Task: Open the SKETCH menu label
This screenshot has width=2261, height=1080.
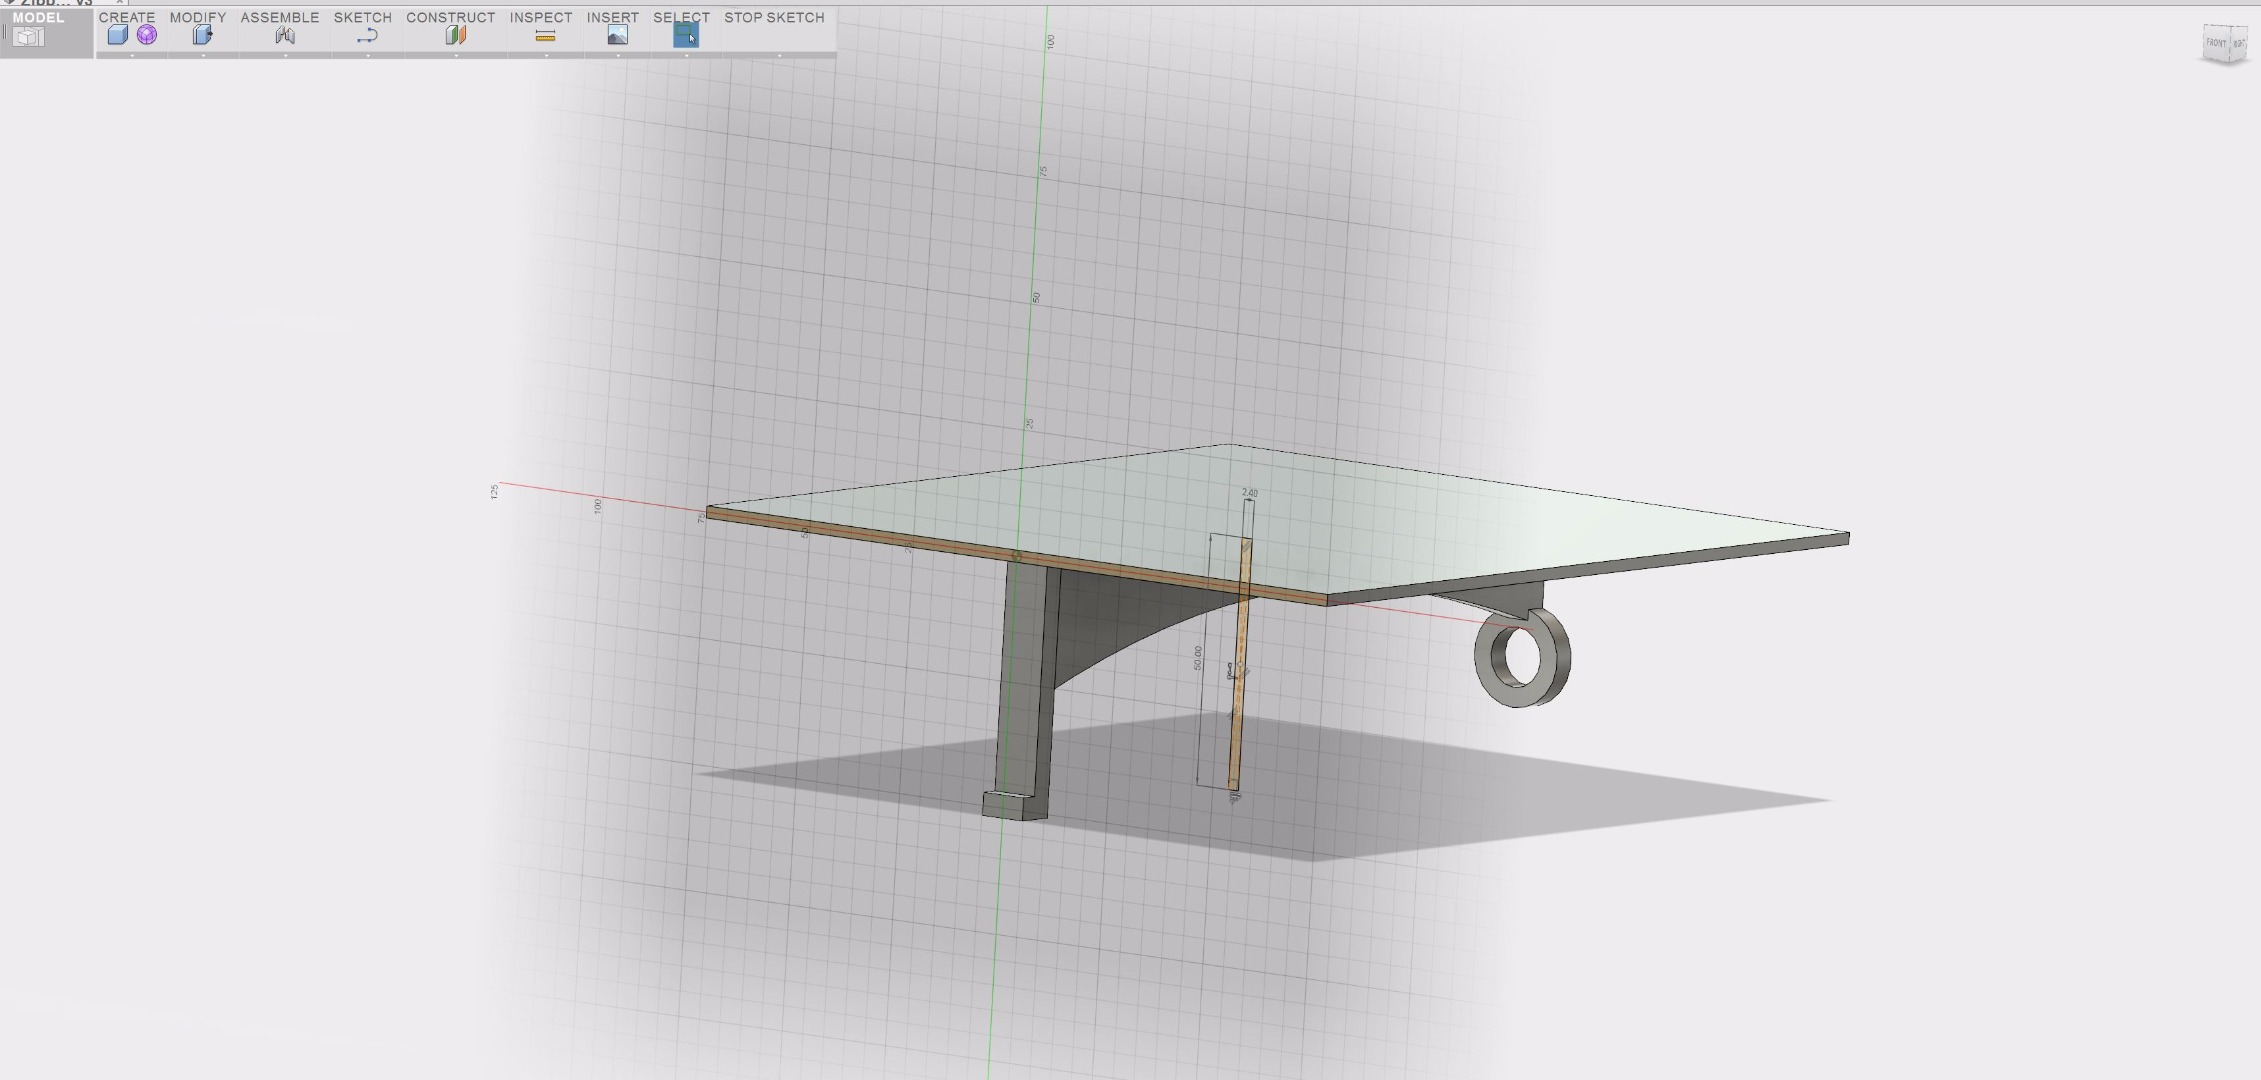Action: [363, 17]
